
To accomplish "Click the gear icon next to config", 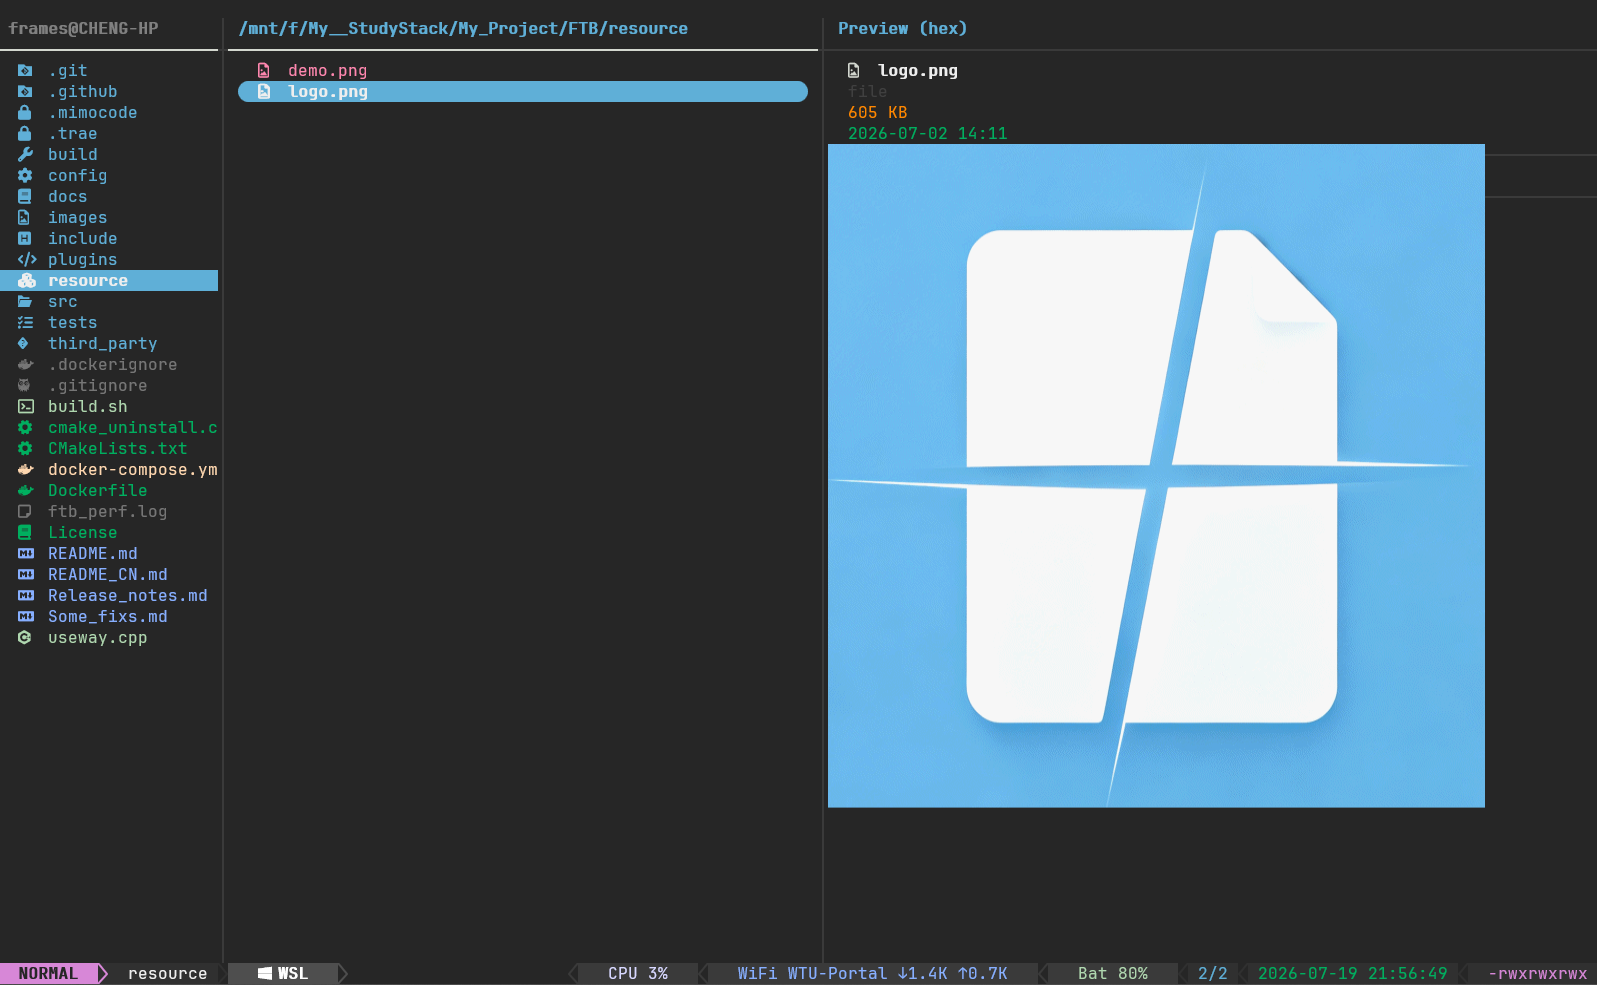I will click(x=25, y=175).
